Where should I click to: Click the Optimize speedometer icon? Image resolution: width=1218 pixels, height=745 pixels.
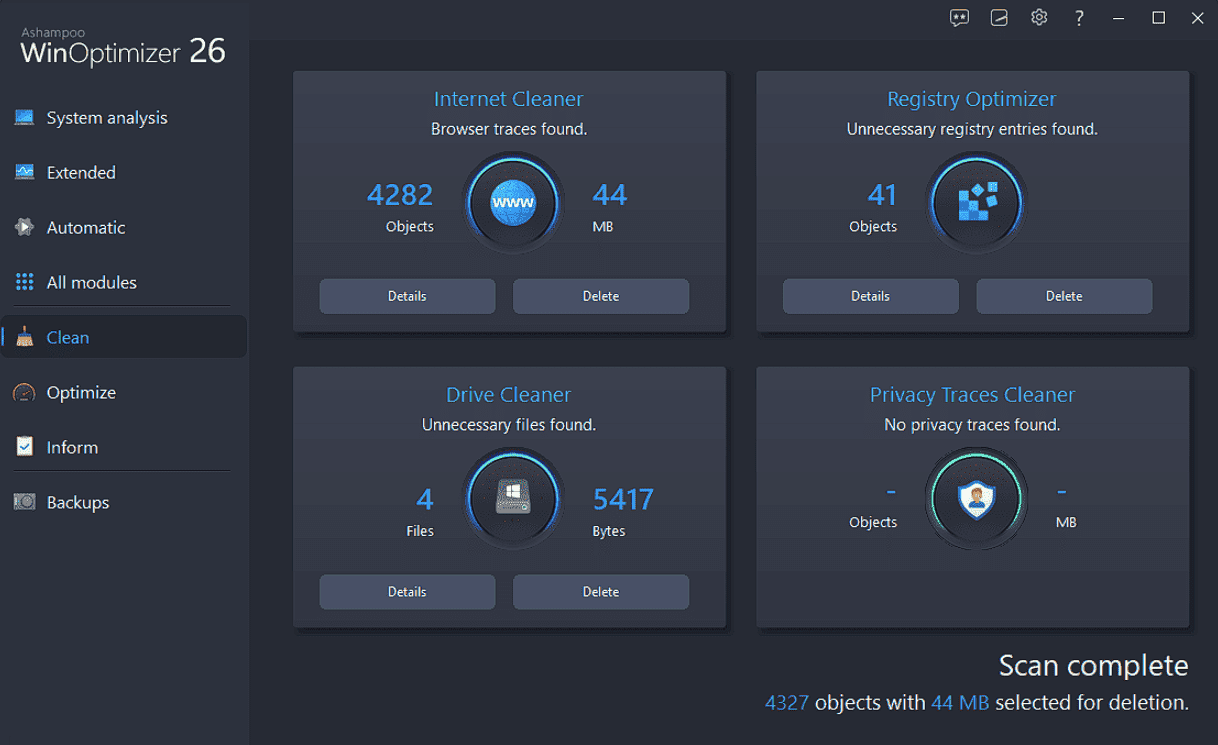pos(24,393)
